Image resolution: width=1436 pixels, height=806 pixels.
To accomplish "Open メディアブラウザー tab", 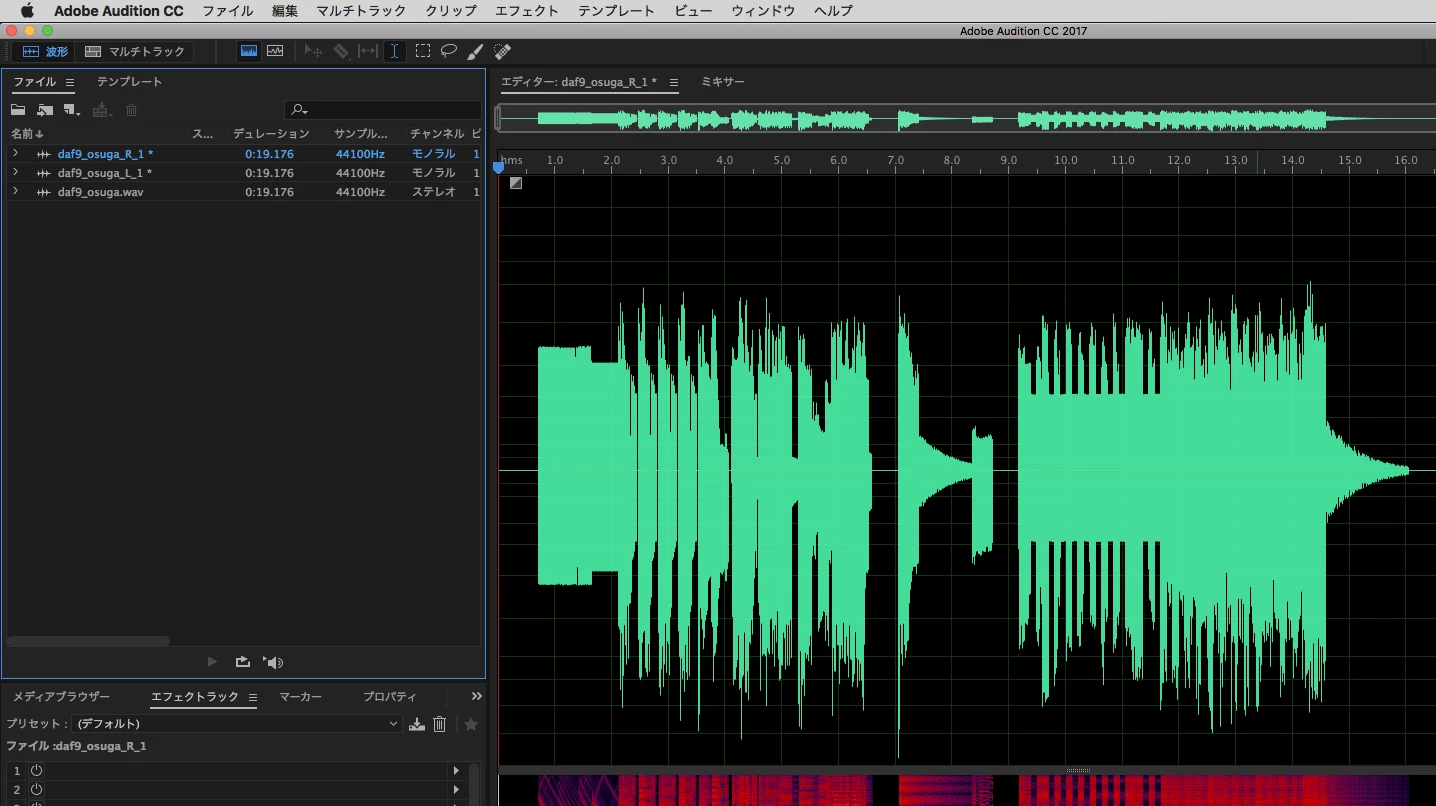I will [x=61, y=697].
